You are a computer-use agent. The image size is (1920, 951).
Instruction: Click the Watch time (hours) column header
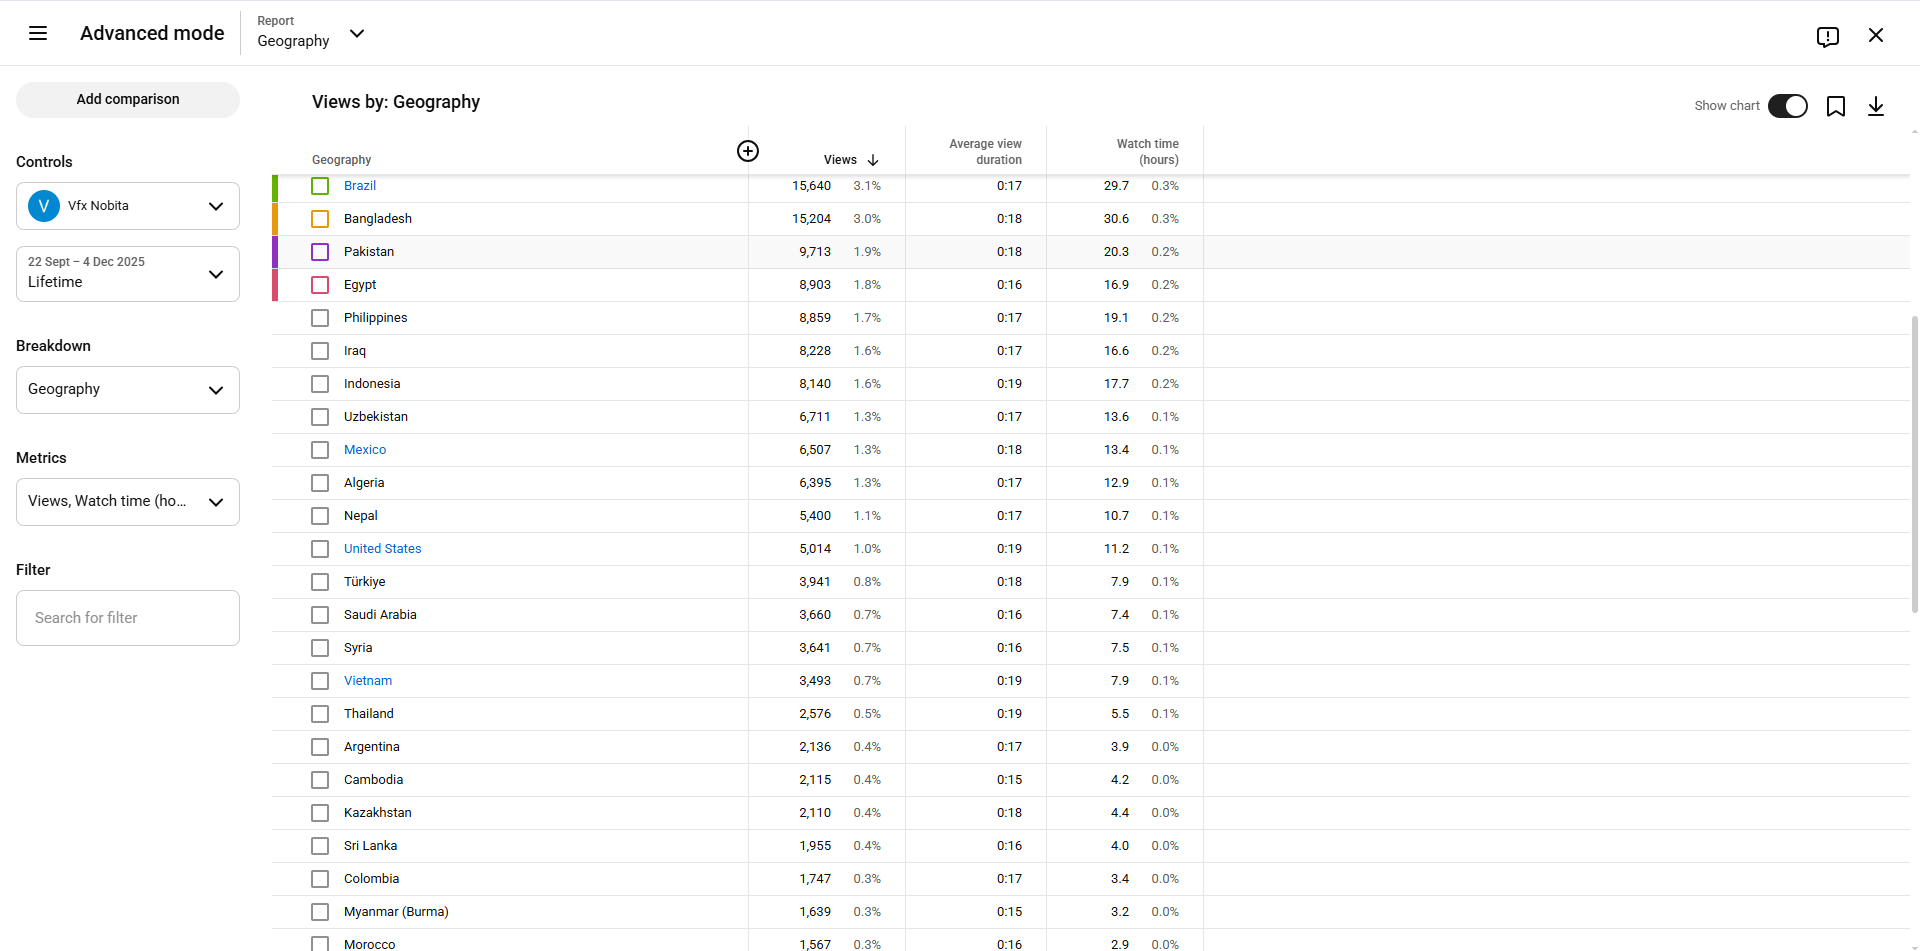point(1147,152)
